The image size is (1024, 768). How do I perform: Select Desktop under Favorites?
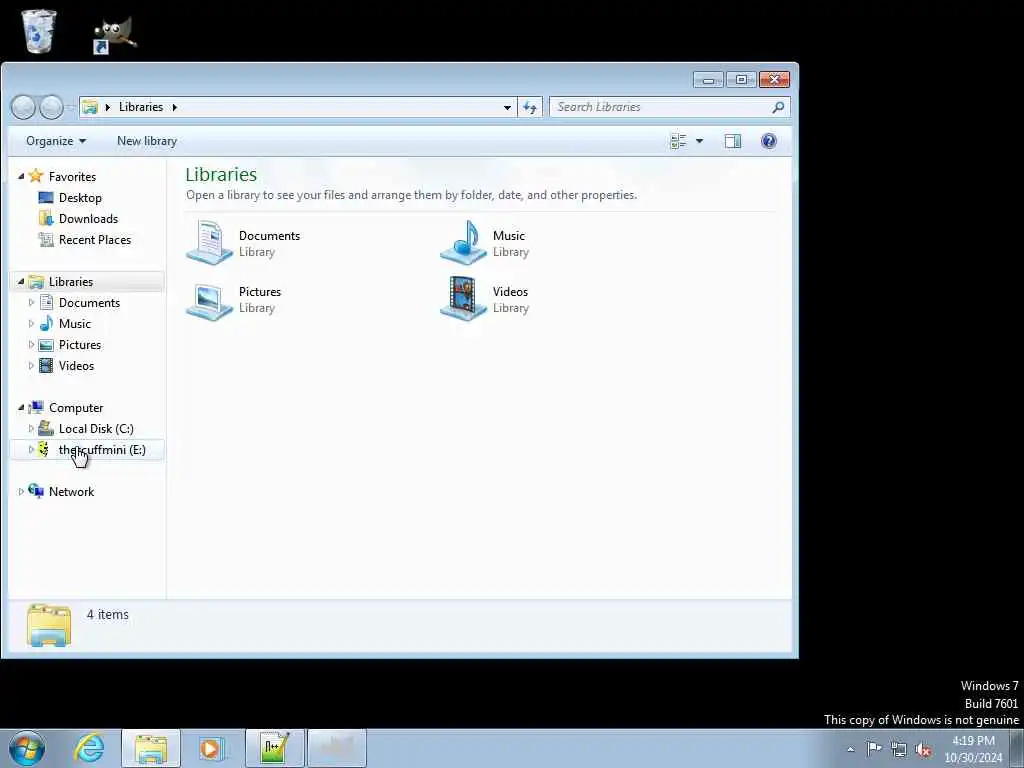80,198
